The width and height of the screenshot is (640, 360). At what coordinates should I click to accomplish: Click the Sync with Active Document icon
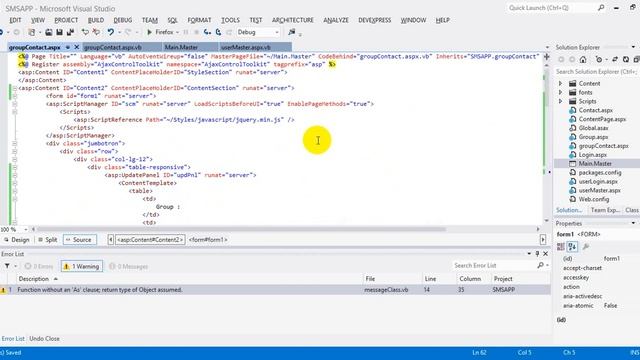coord(615,60)
